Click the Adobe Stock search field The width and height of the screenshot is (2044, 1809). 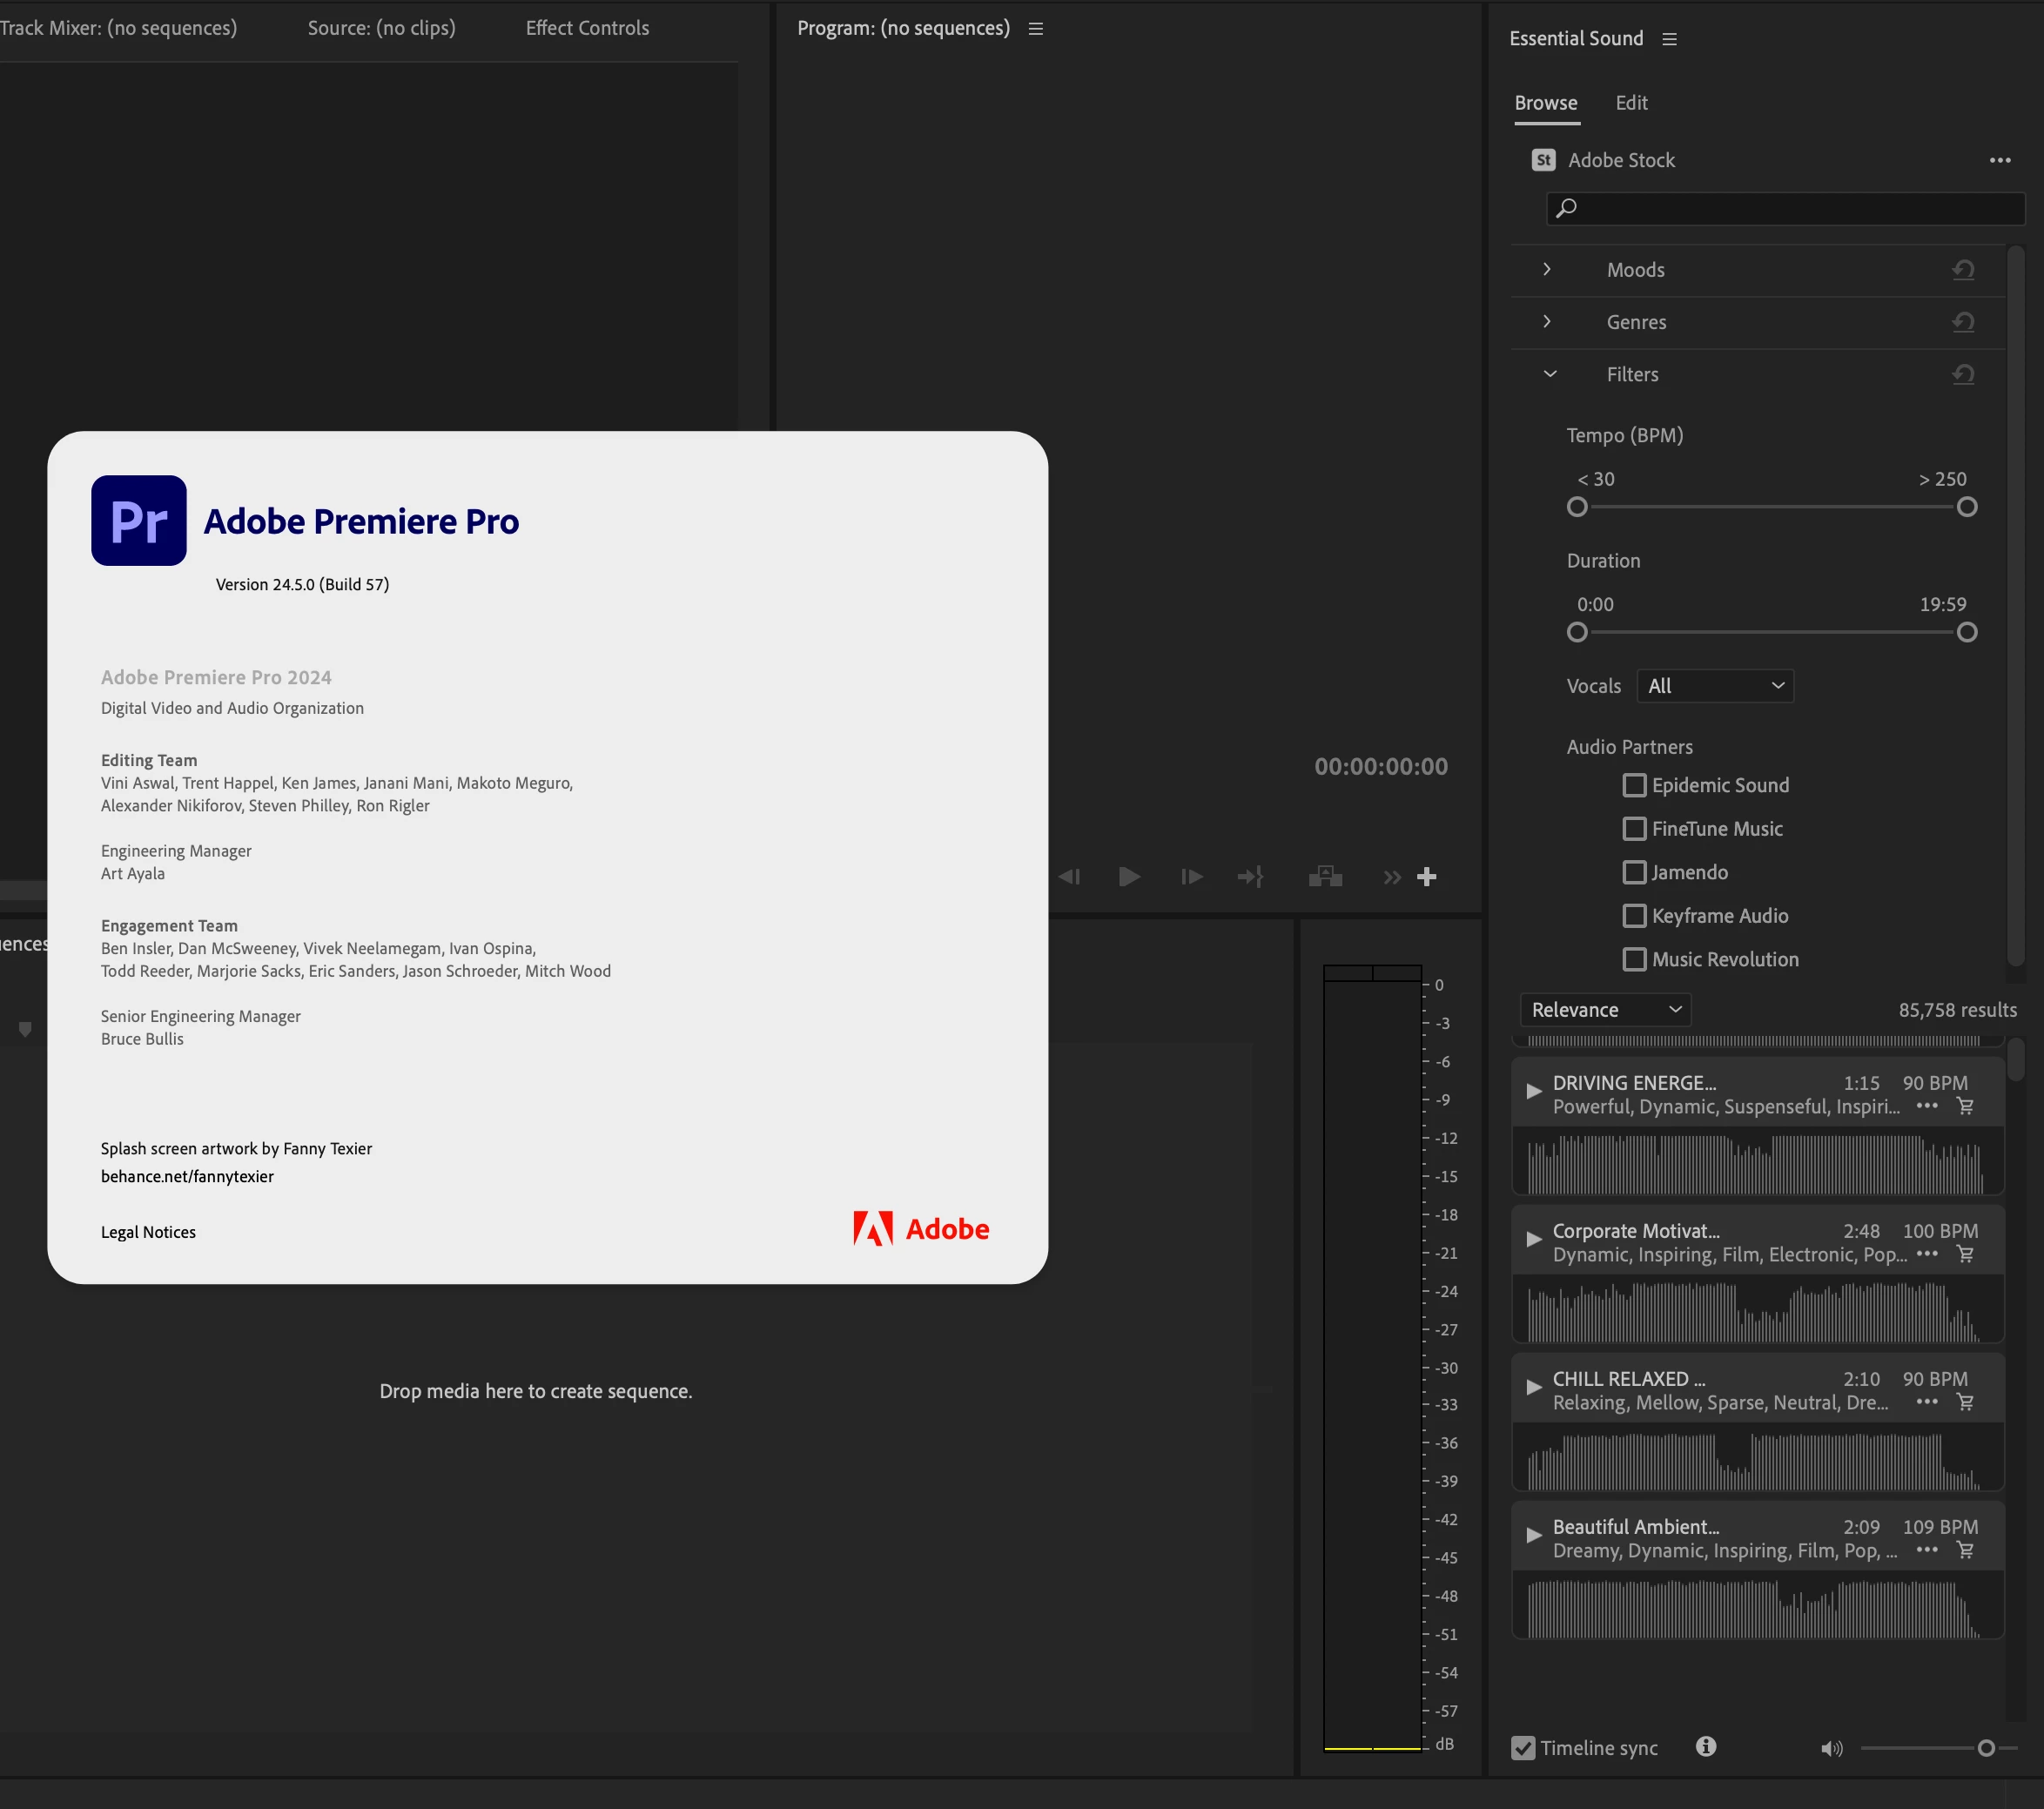point(1790,208)
